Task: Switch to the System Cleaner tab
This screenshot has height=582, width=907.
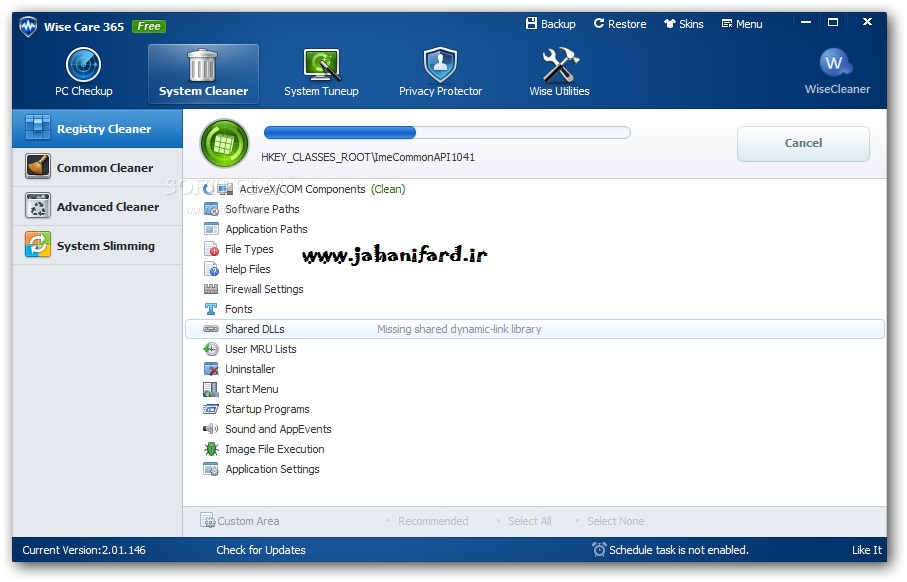Action: coord(203,74)
